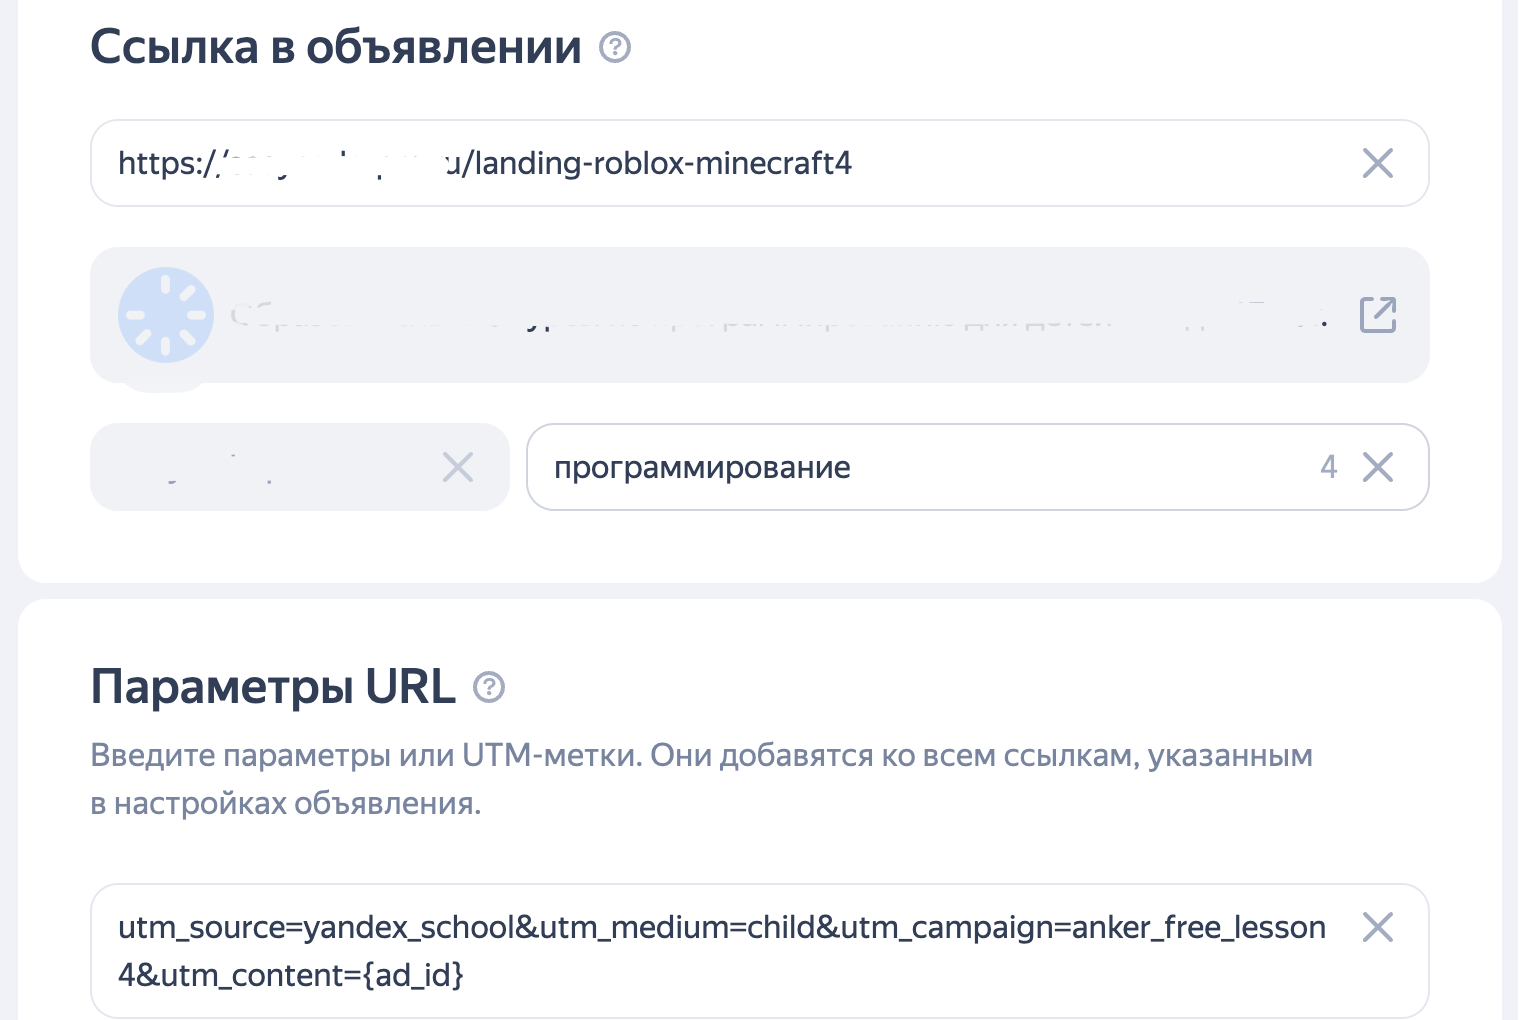Open landing page via external link icon
This screenshot has width=1530, height=1020.
point(1377,315)
